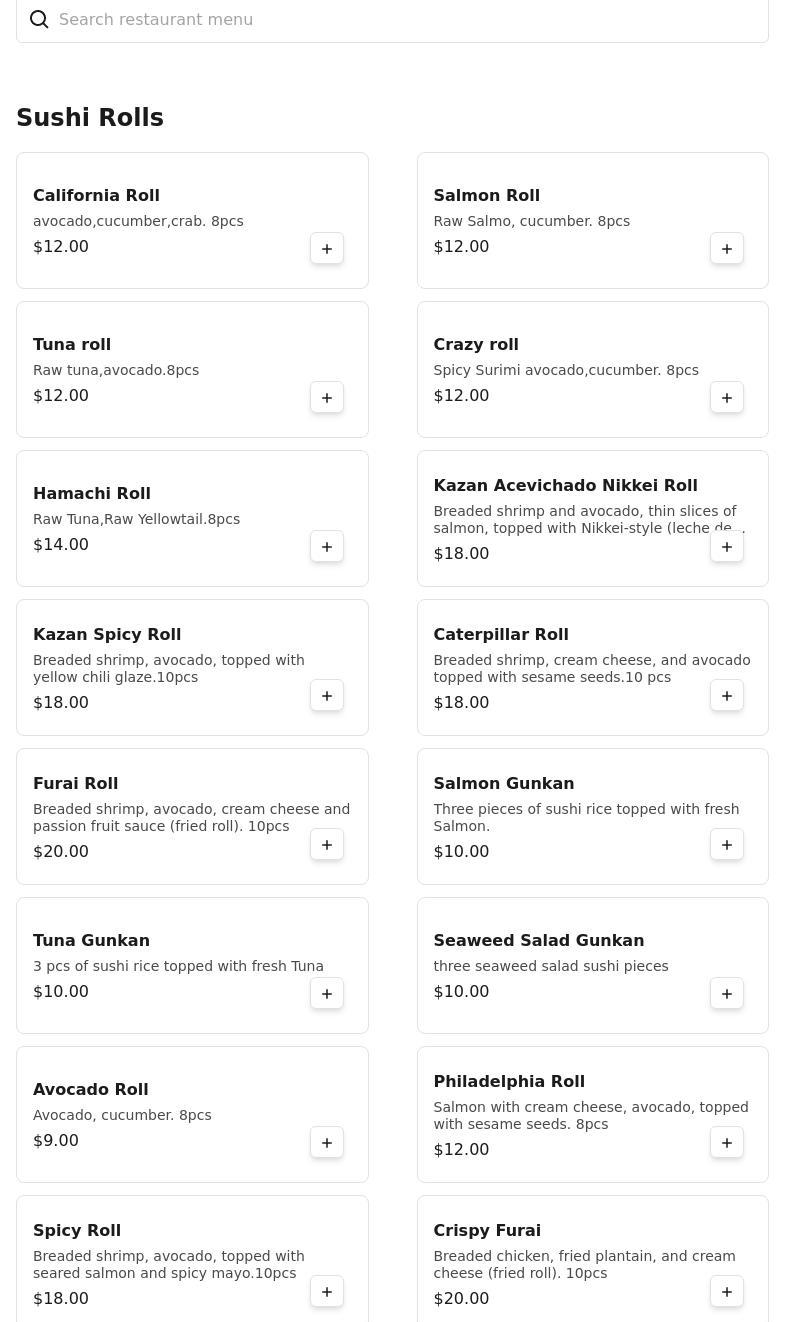The image size is (785, 1322).
Task: Focus the Search restaurant menu field
Action: point(400,20)
